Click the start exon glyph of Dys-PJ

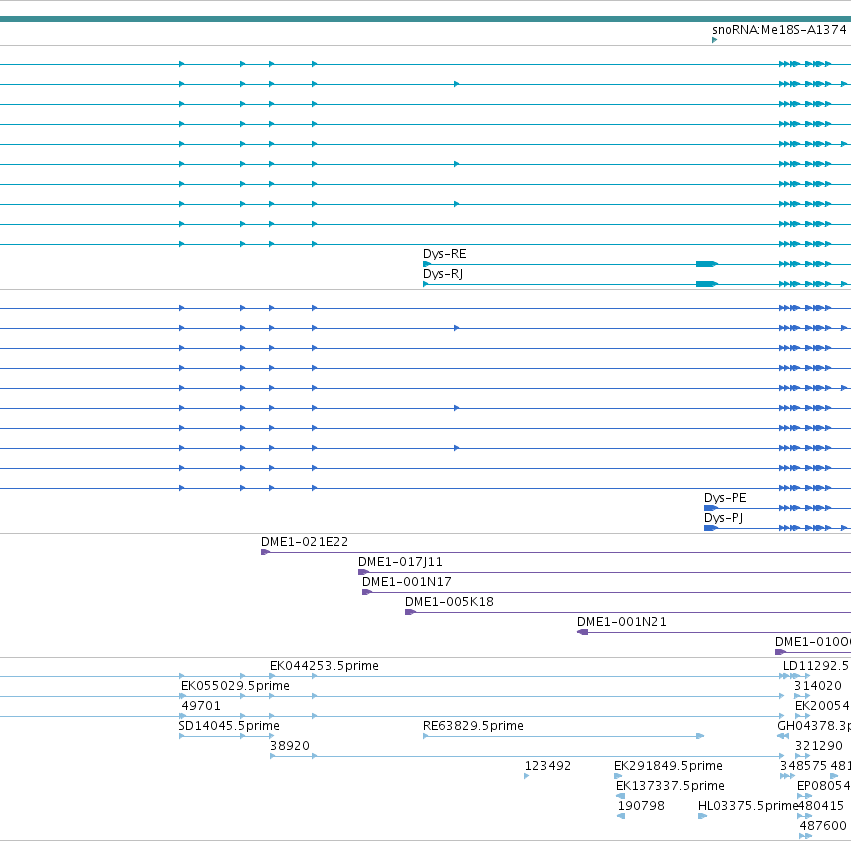[710, 528]
